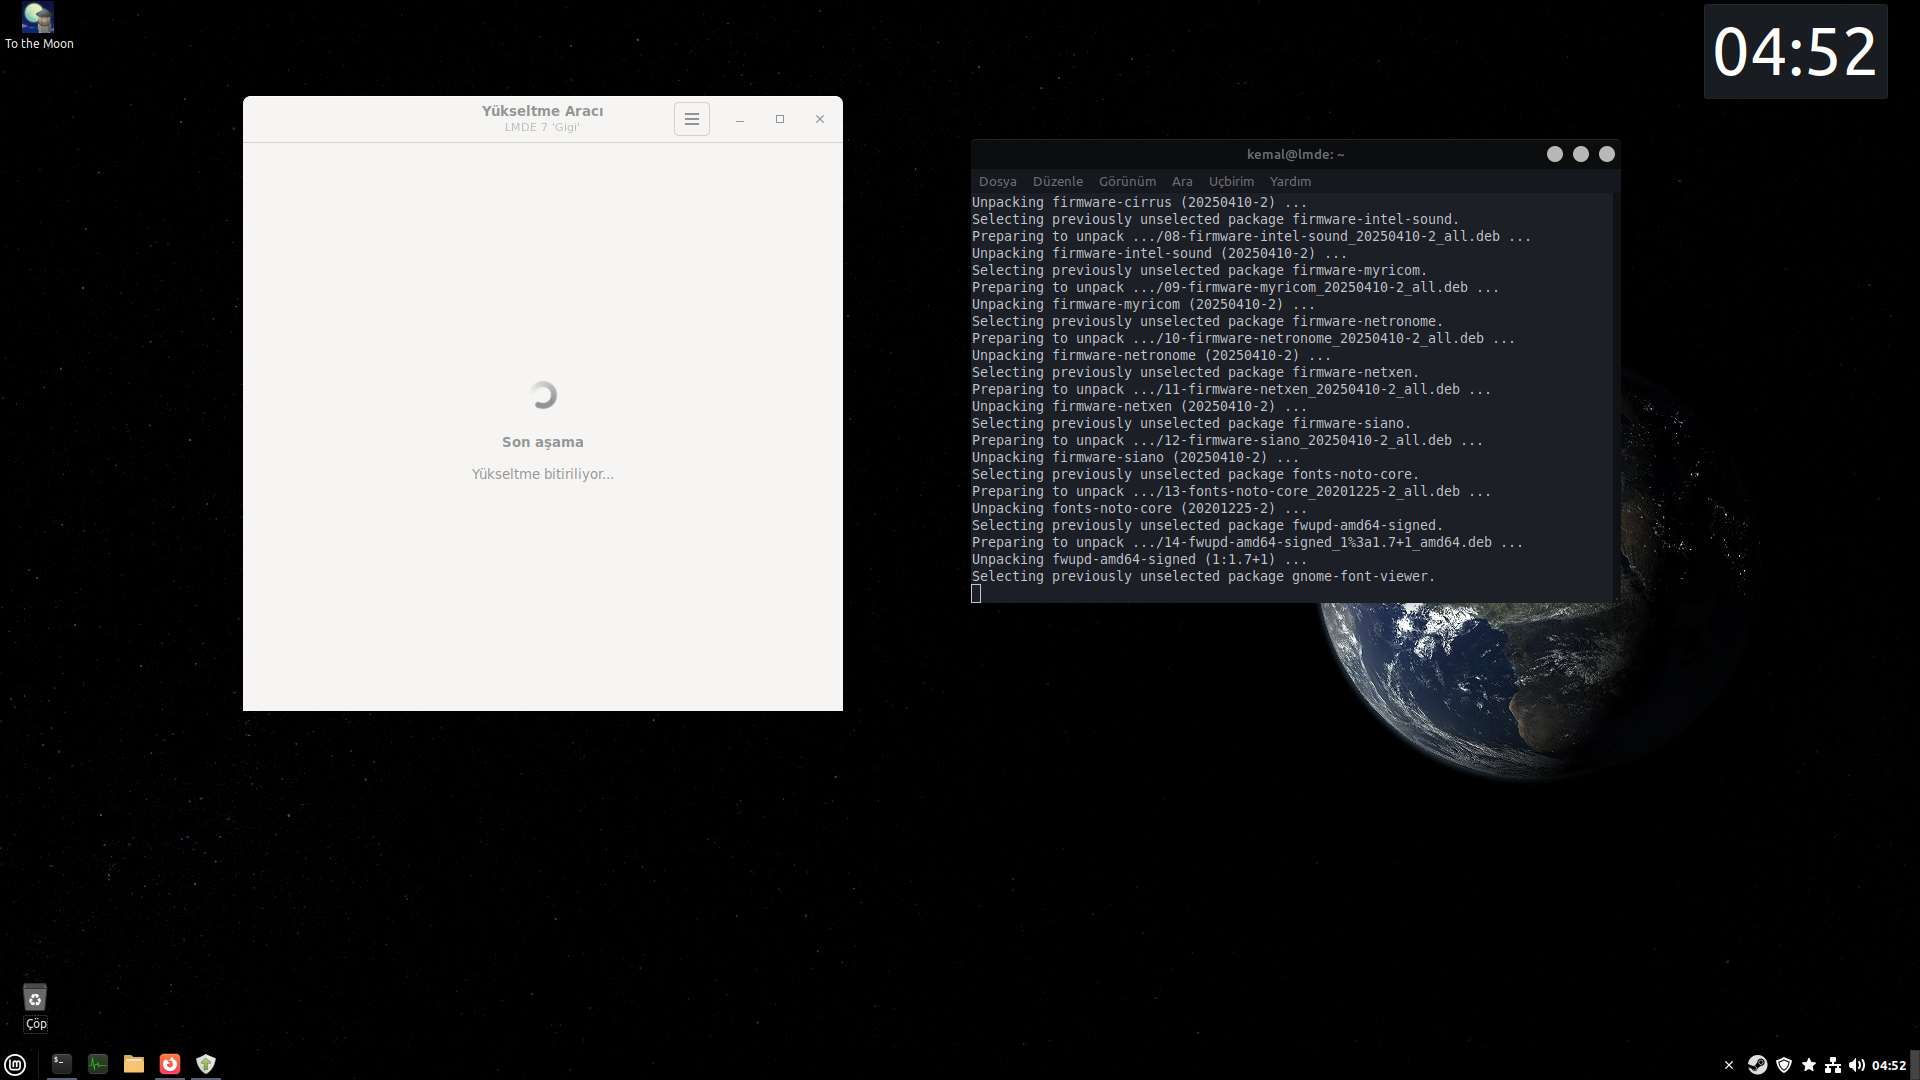Click the star tray icon

[1808, 1065]
